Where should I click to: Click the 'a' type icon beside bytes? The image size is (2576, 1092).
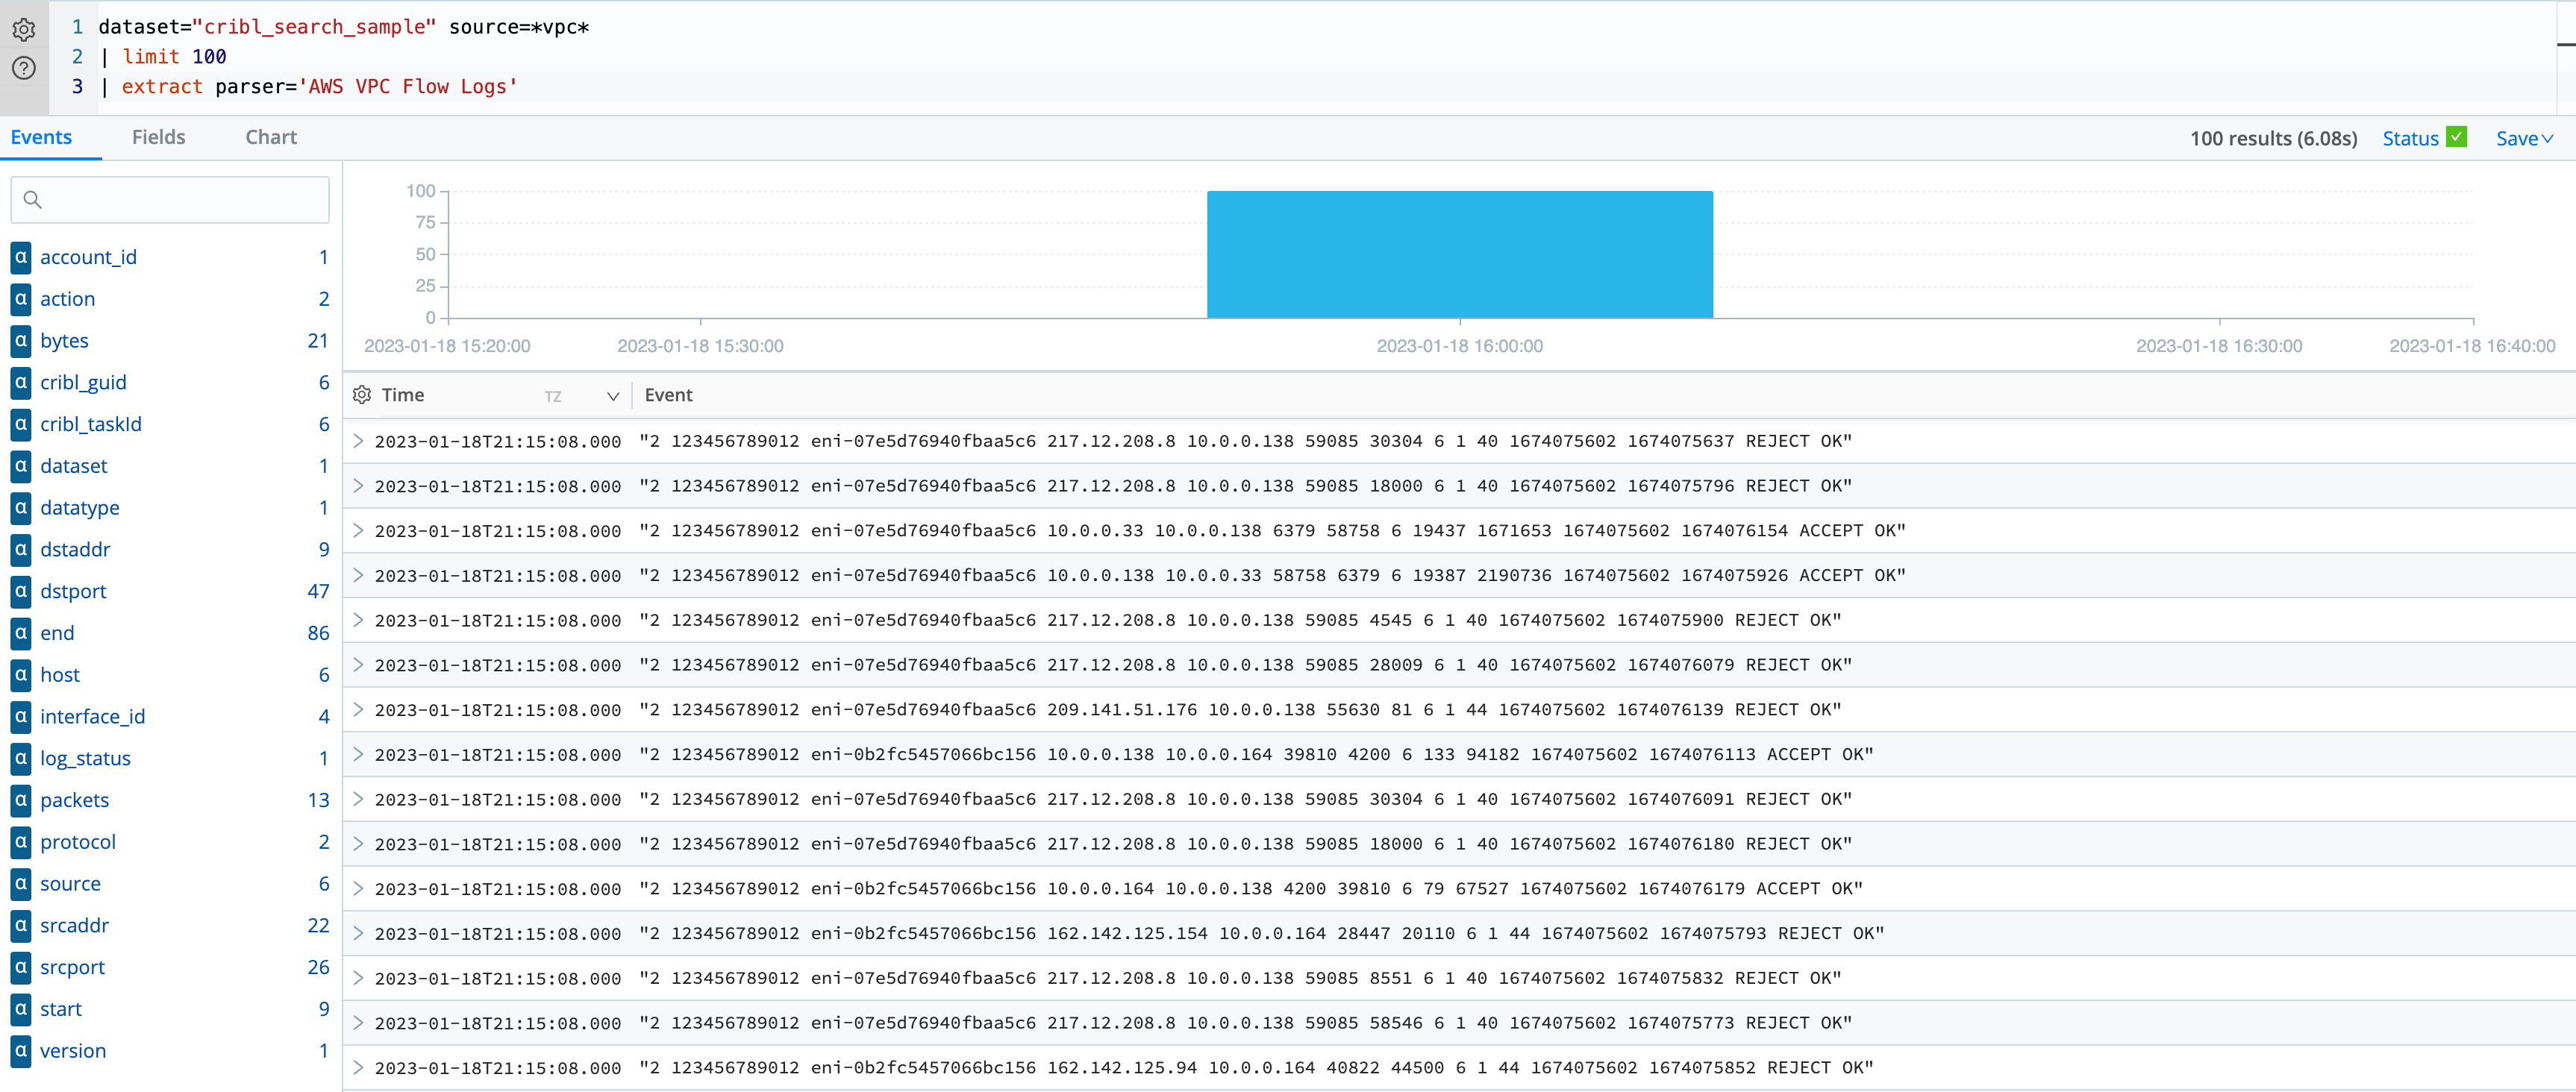point(20,340)
